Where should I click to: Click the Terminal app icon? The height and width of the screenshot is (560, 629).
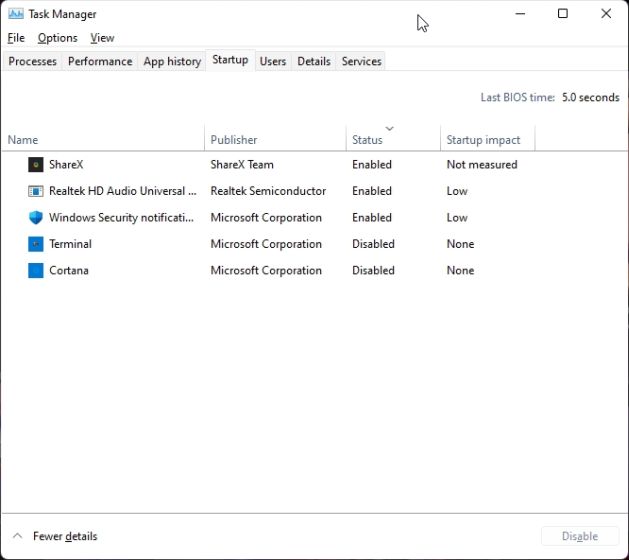pyautogui.click(x=36, y=244)
